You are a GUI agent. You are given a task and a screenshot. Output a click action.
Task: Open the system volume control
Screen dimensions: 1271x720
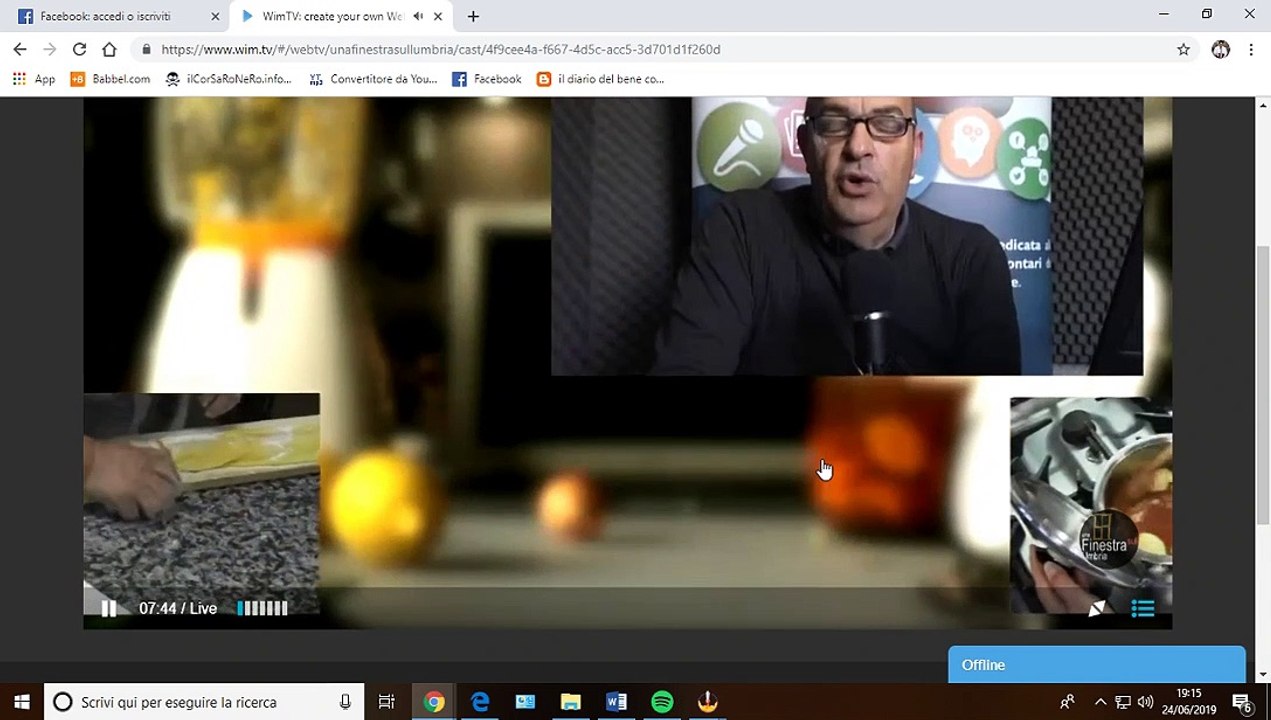coord(1145,702)
